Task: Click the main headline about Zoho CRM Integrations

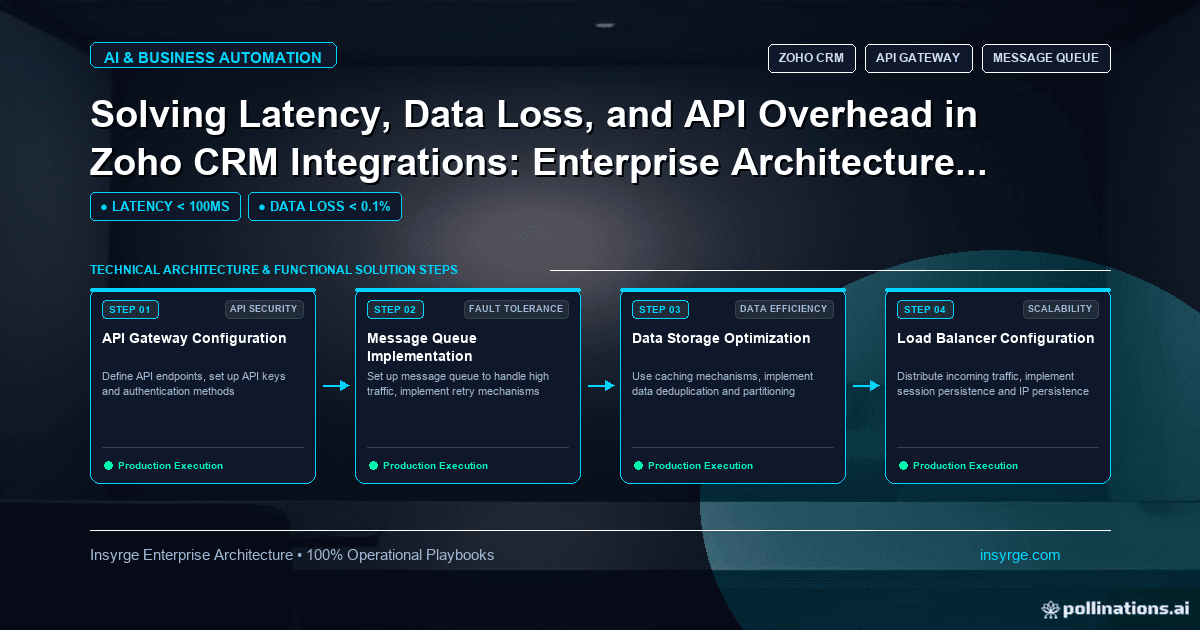Action: pos(539,139)
